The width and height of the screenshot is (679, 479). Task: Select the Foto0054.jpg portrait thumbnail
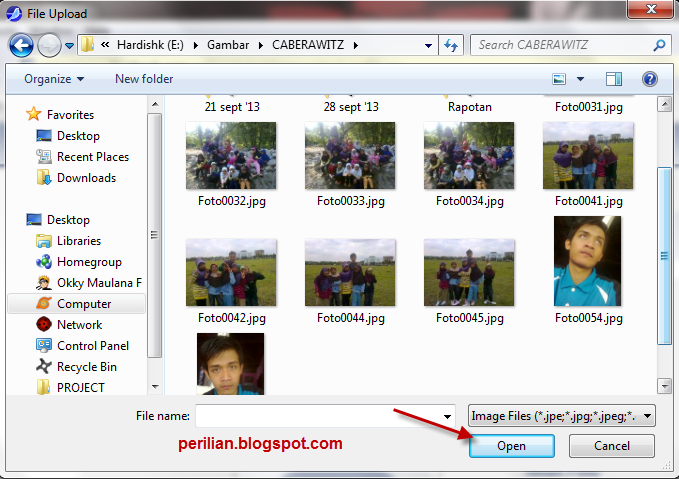click(588, 261)
